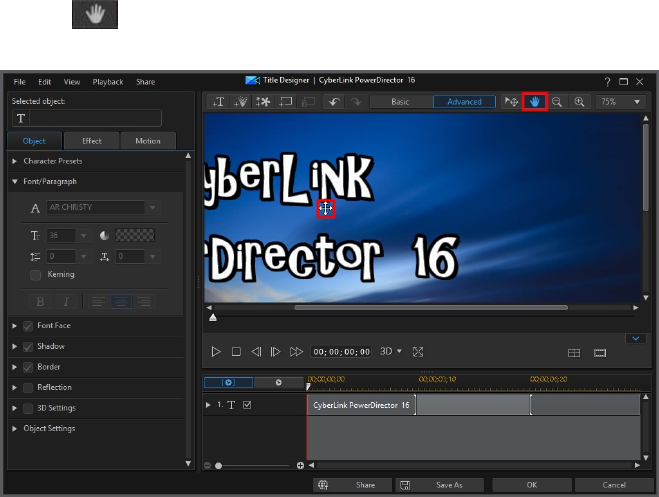Toggle the TV safe zone icon
The image size is (659, 497).
click(600, 353)
